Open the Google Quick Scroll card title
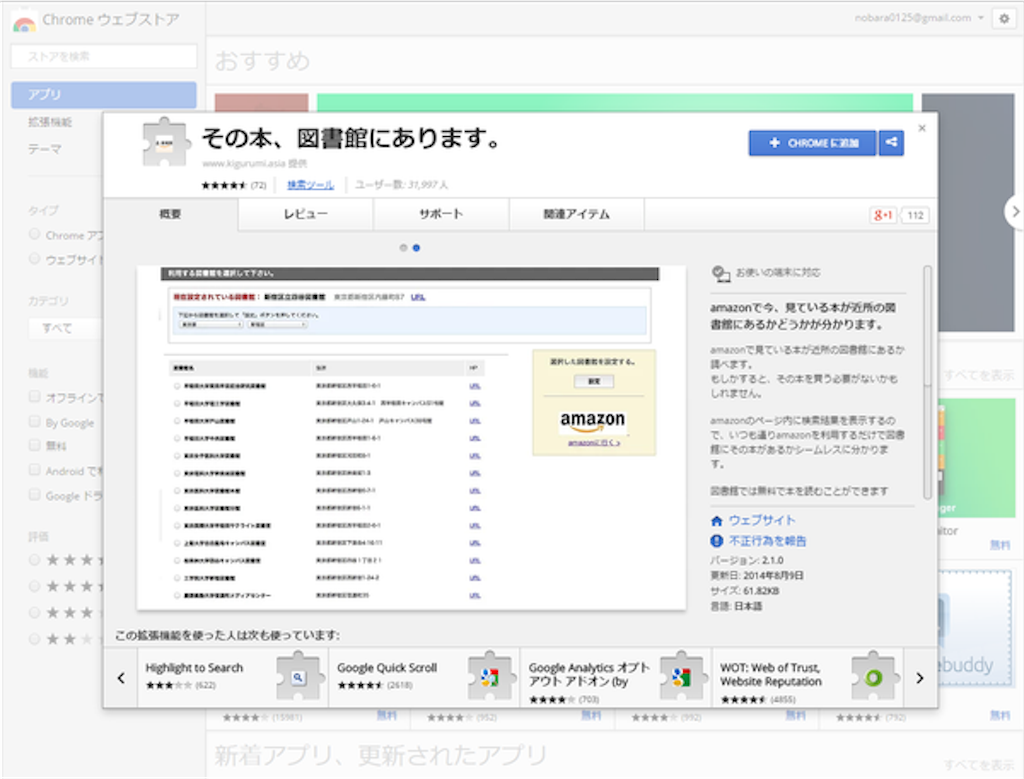The height and width of the screenshot is (779, 1024). [387, 668]
